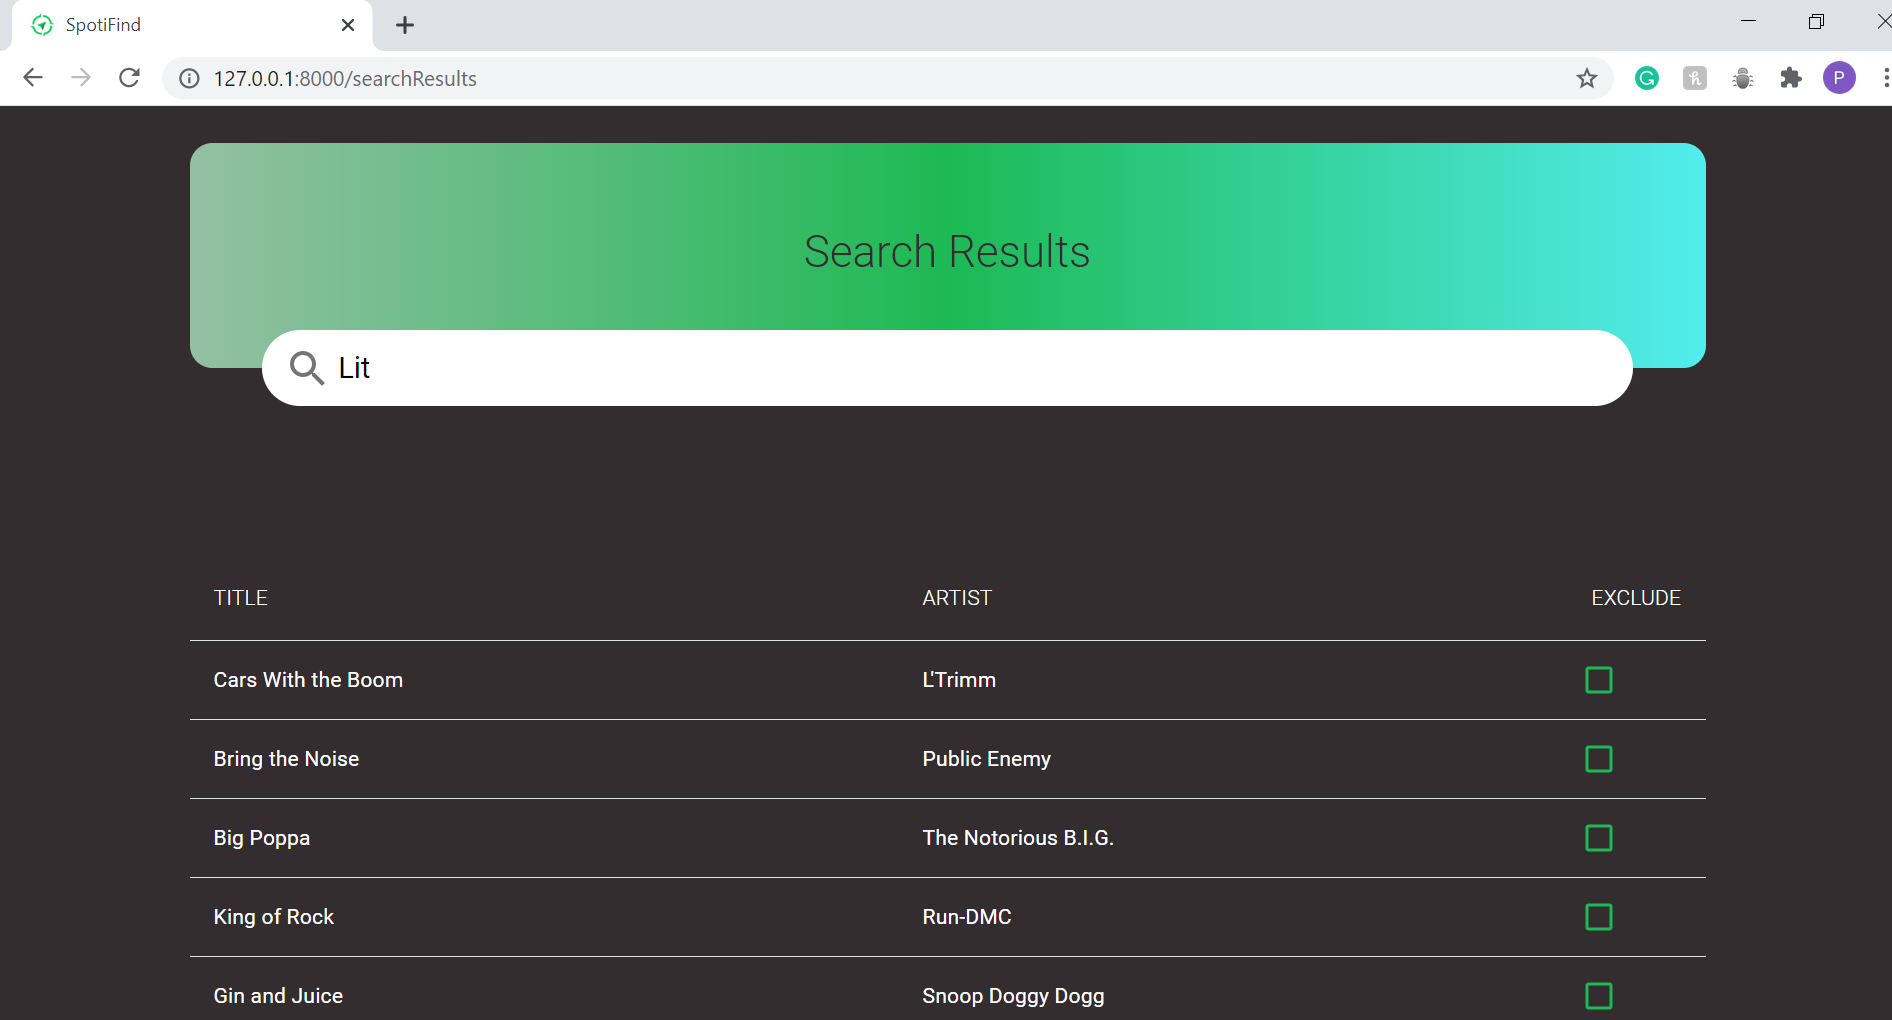The width and height of the screenshot is (1892, 1020).
Task: Click the address bar URL
Action: click(345, 78)
